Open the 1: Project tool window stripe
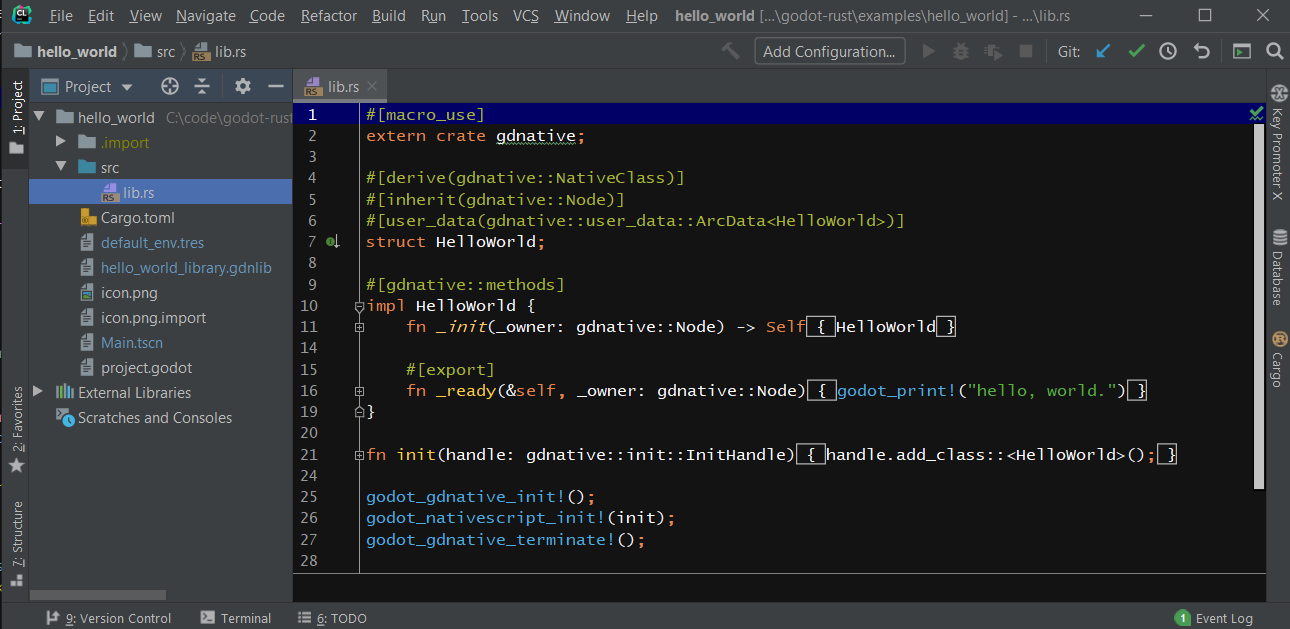The image size is (1290, 629). tap(16, 118)
